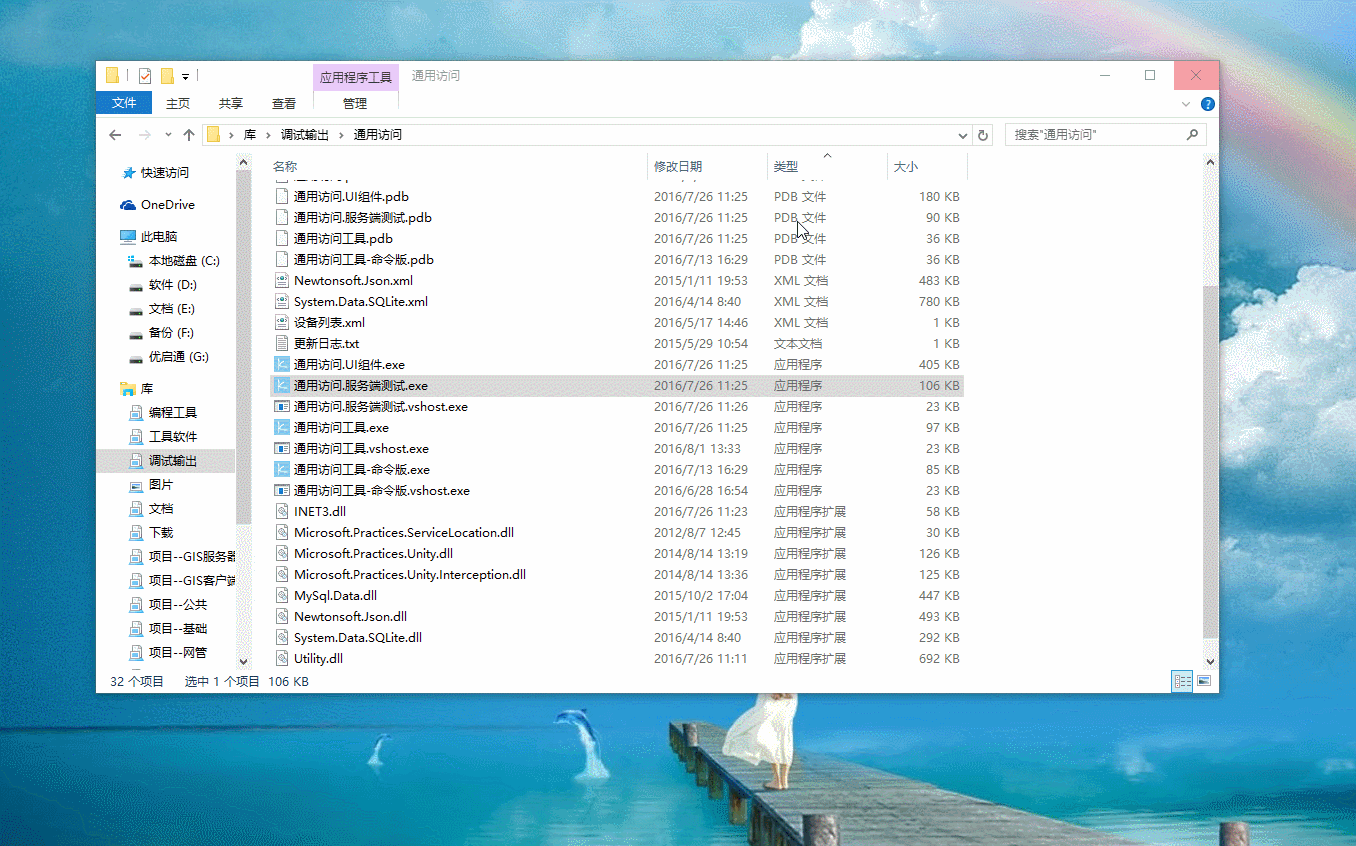The width and height of the screenshot is (1356, 846).
Task: Click the icon of MySql.Data.dll
Action: [x=282, y=596]
